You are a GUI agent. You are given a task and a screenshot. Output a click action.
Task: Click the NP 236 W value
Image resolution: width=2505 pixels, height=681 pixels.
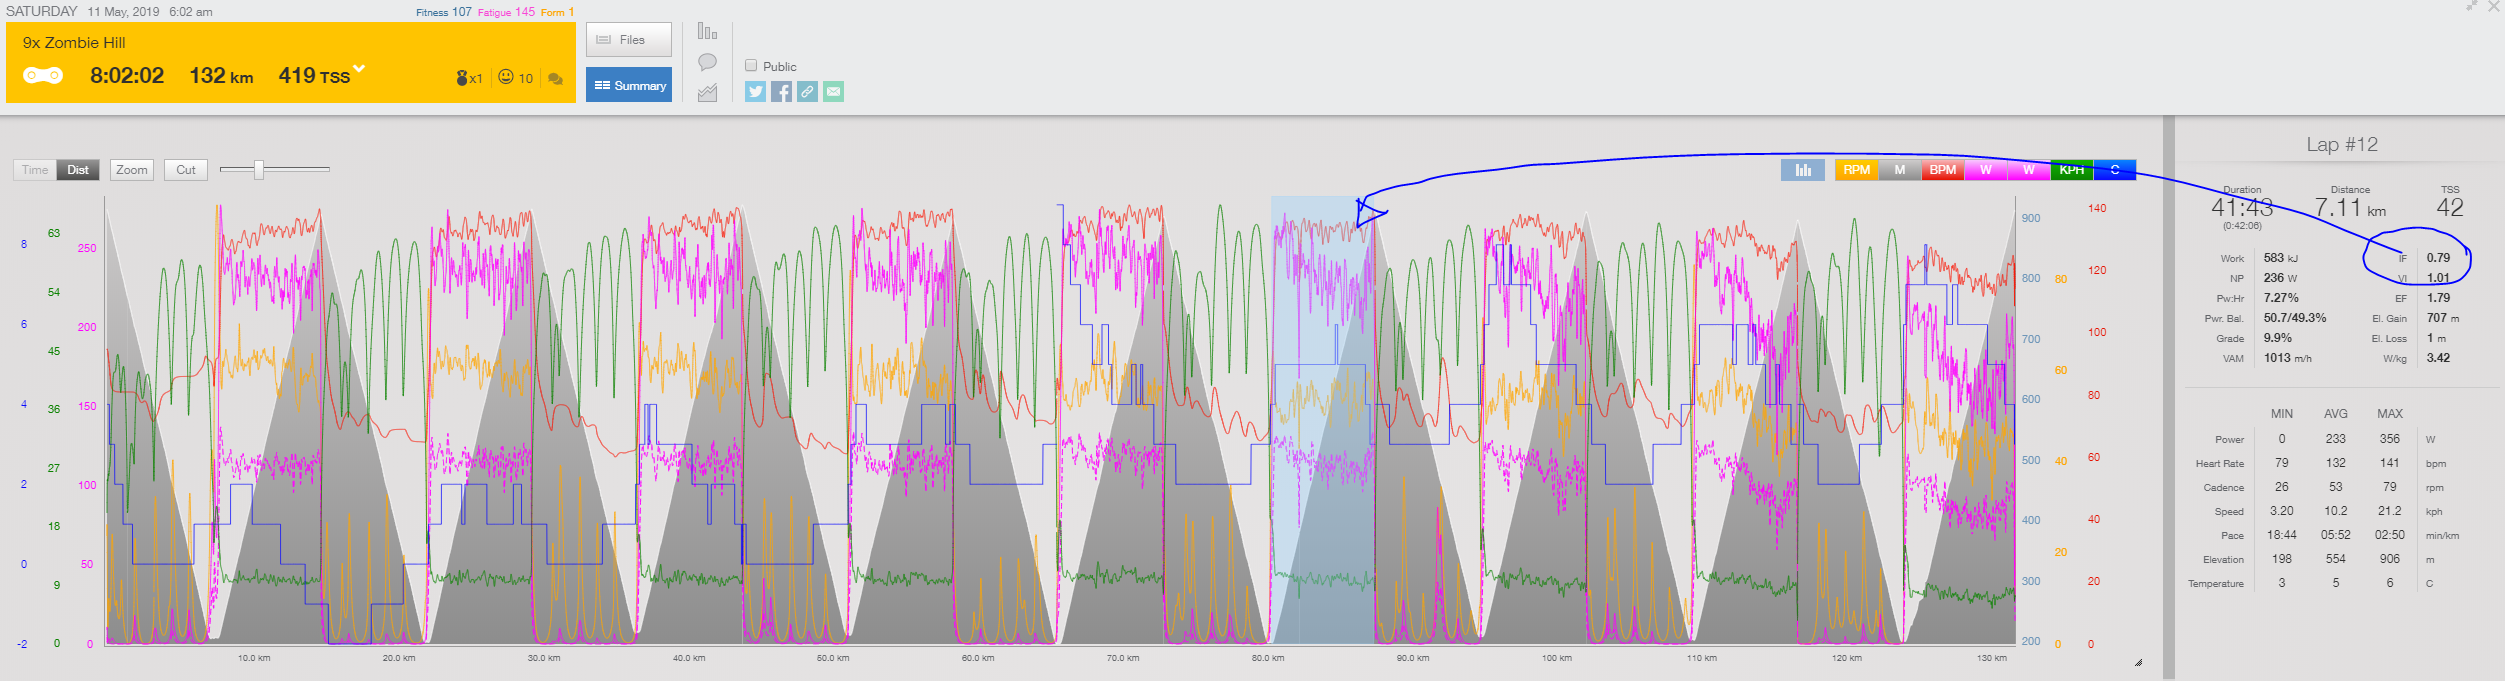[x=2281, y=278]
